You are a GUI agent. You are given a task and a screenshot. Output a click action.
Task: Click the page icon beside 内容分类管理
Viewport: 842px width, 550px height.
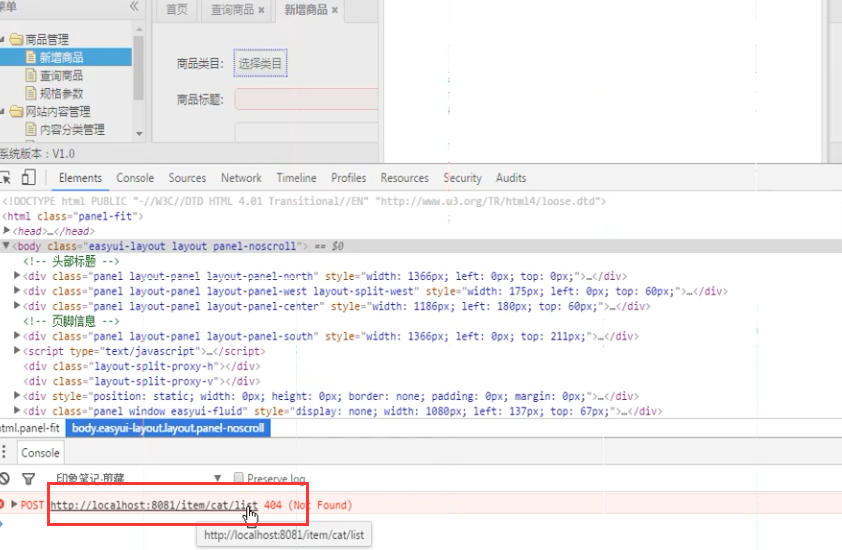tap(31, 129)
